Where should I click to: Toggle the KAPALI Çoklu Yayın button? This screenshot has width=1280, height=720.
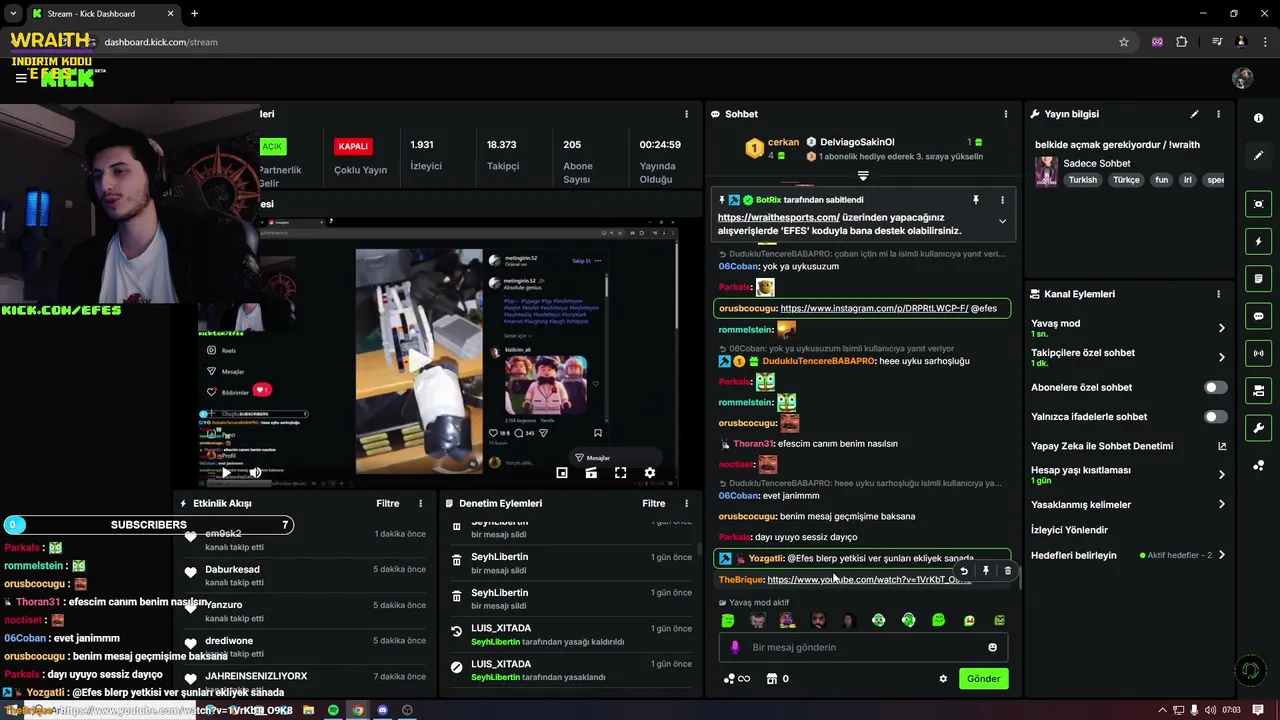[353, 146]
